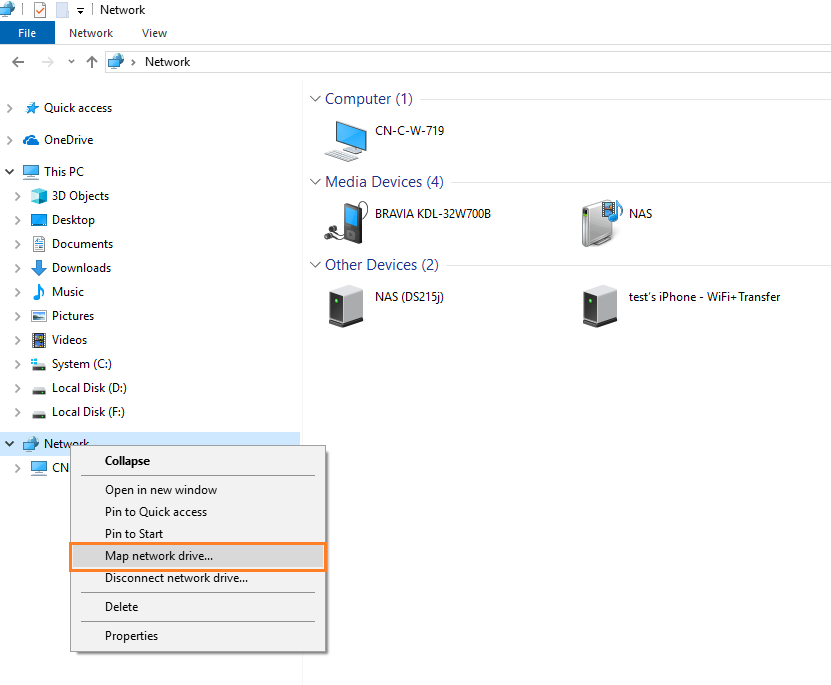831x685 pixels.
Task: Expand the 3D Objects folder node
Action: tap(17, 196)
